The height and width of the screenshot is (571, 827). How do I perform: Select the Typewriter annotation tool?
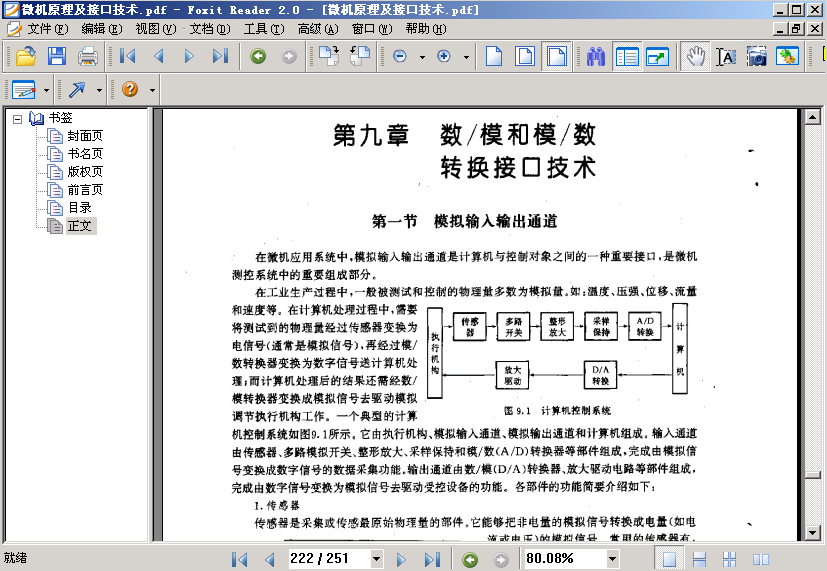(x=24, y=90)
